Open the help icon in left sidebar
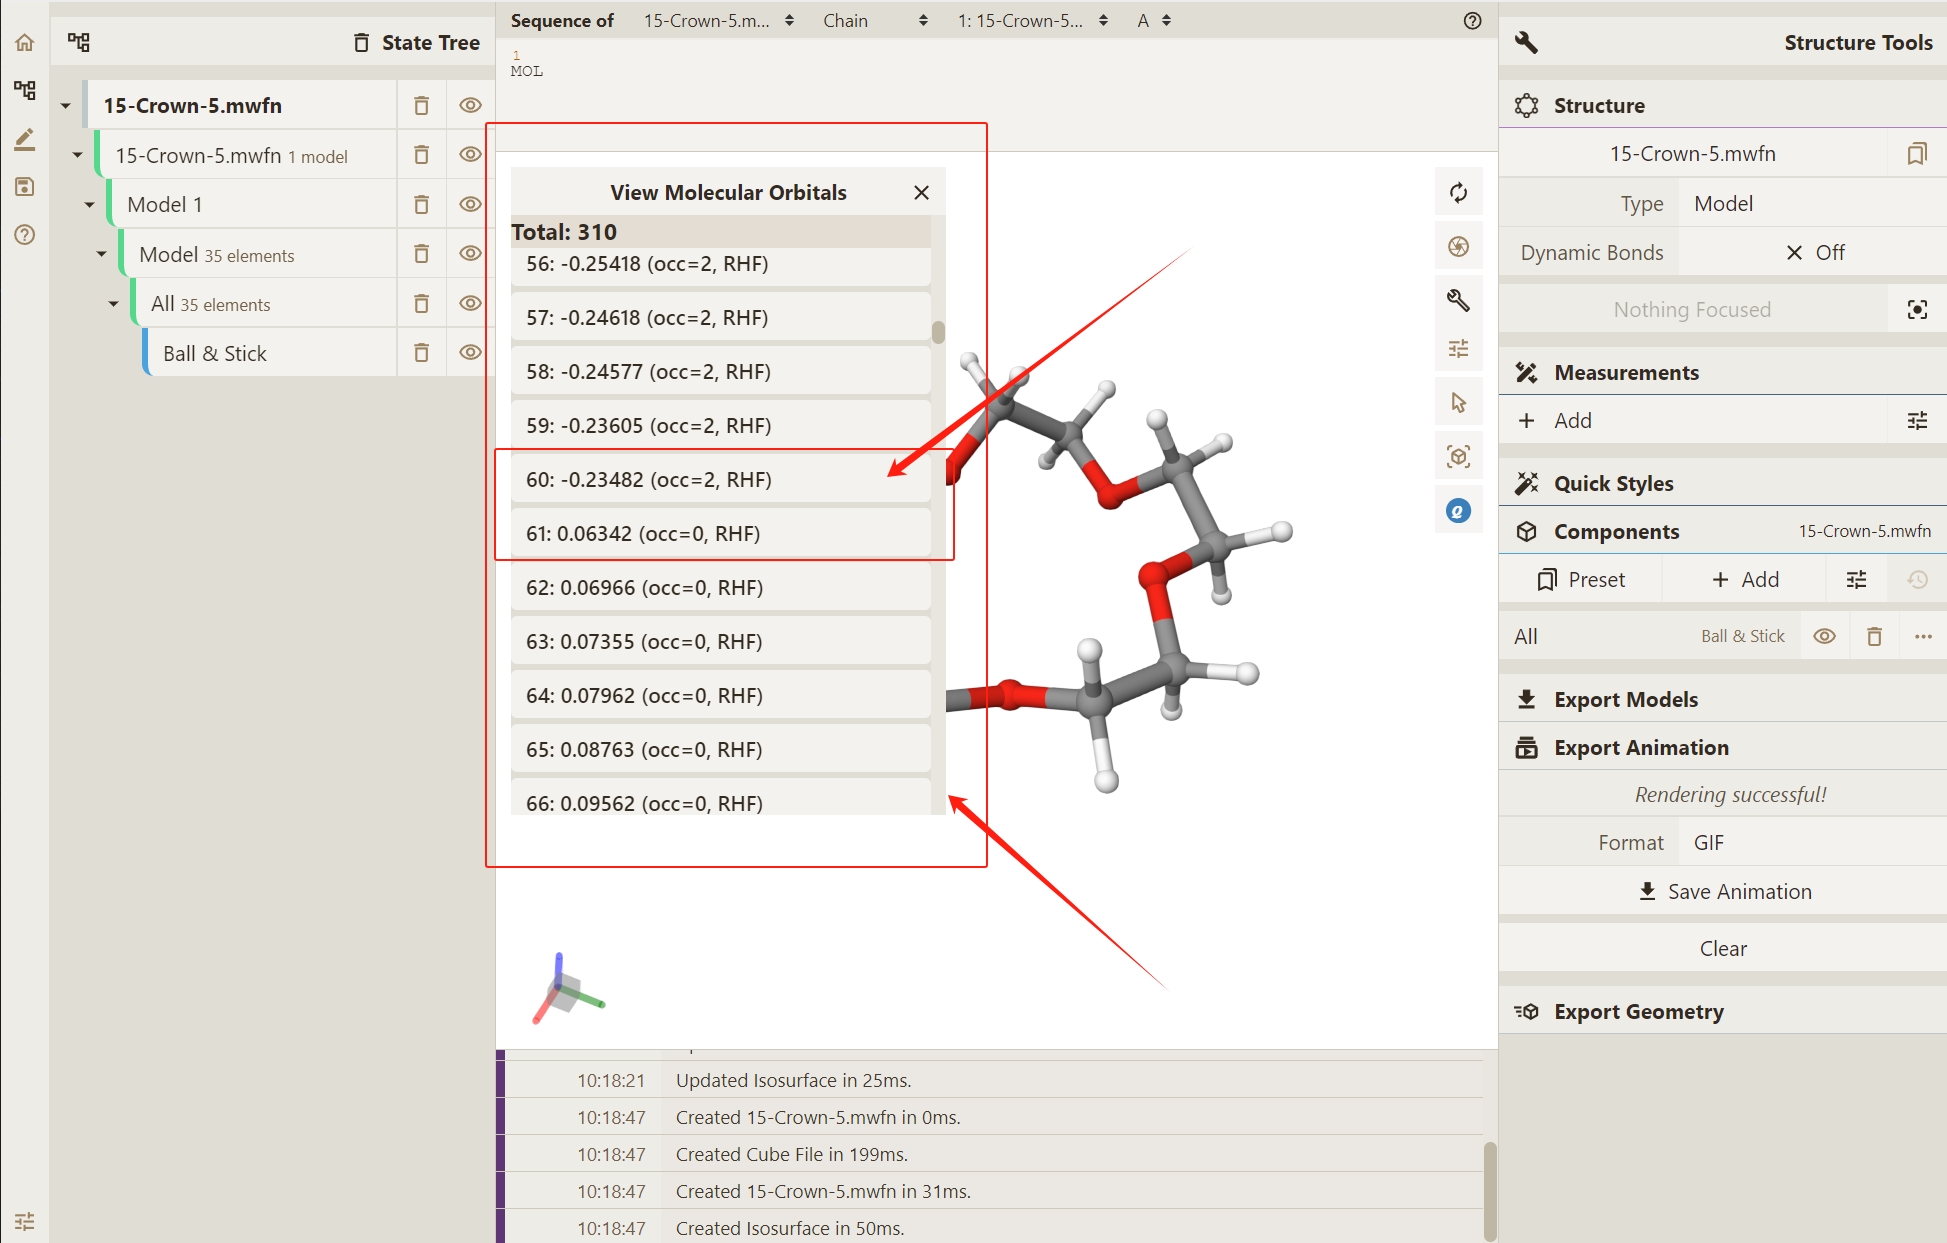 (24, 235)
